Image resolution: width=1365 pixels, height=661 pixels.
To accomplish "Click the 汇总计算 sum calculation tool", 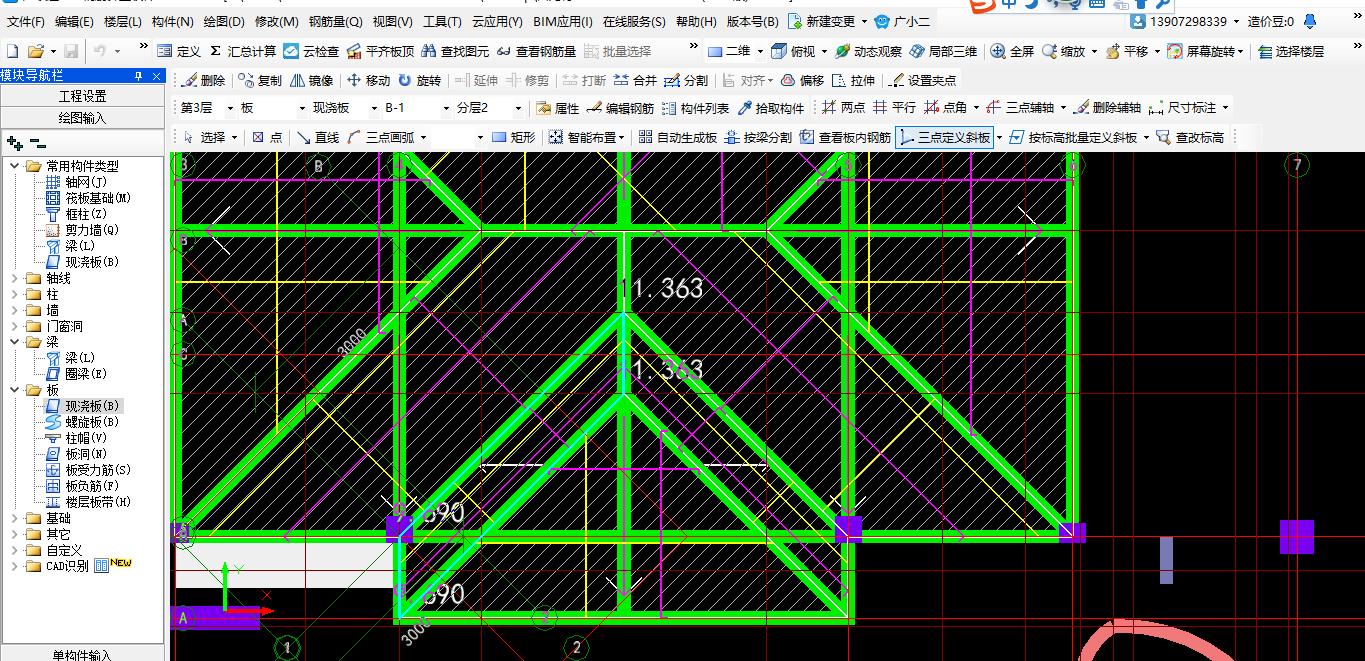I will (243, 51).
